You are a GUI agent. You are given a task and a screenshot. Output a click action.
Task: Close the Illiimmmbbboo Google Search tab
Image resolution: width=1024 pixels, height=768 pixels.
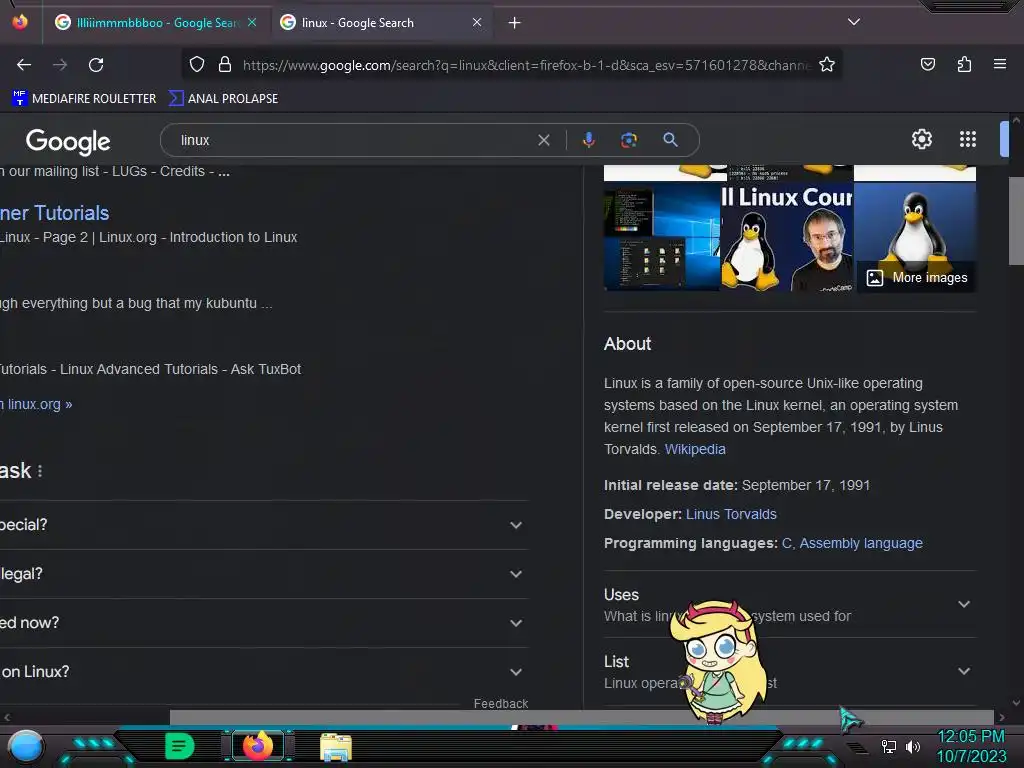(x=252, y=22)
